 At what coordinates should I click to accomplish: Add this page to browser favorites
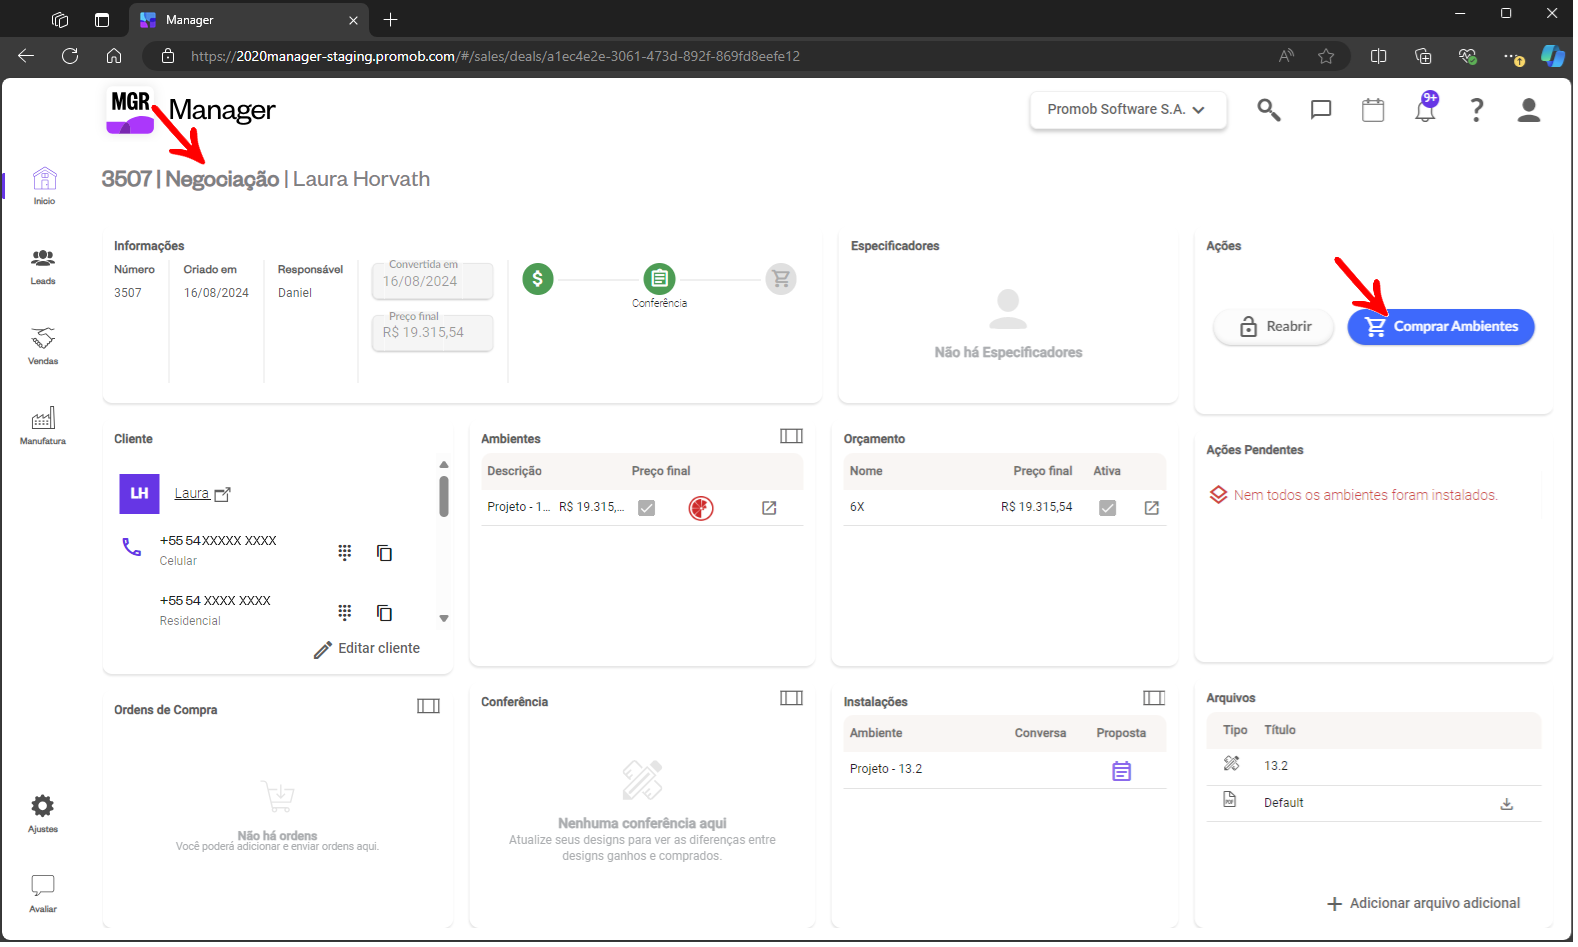coord(1327,56)
